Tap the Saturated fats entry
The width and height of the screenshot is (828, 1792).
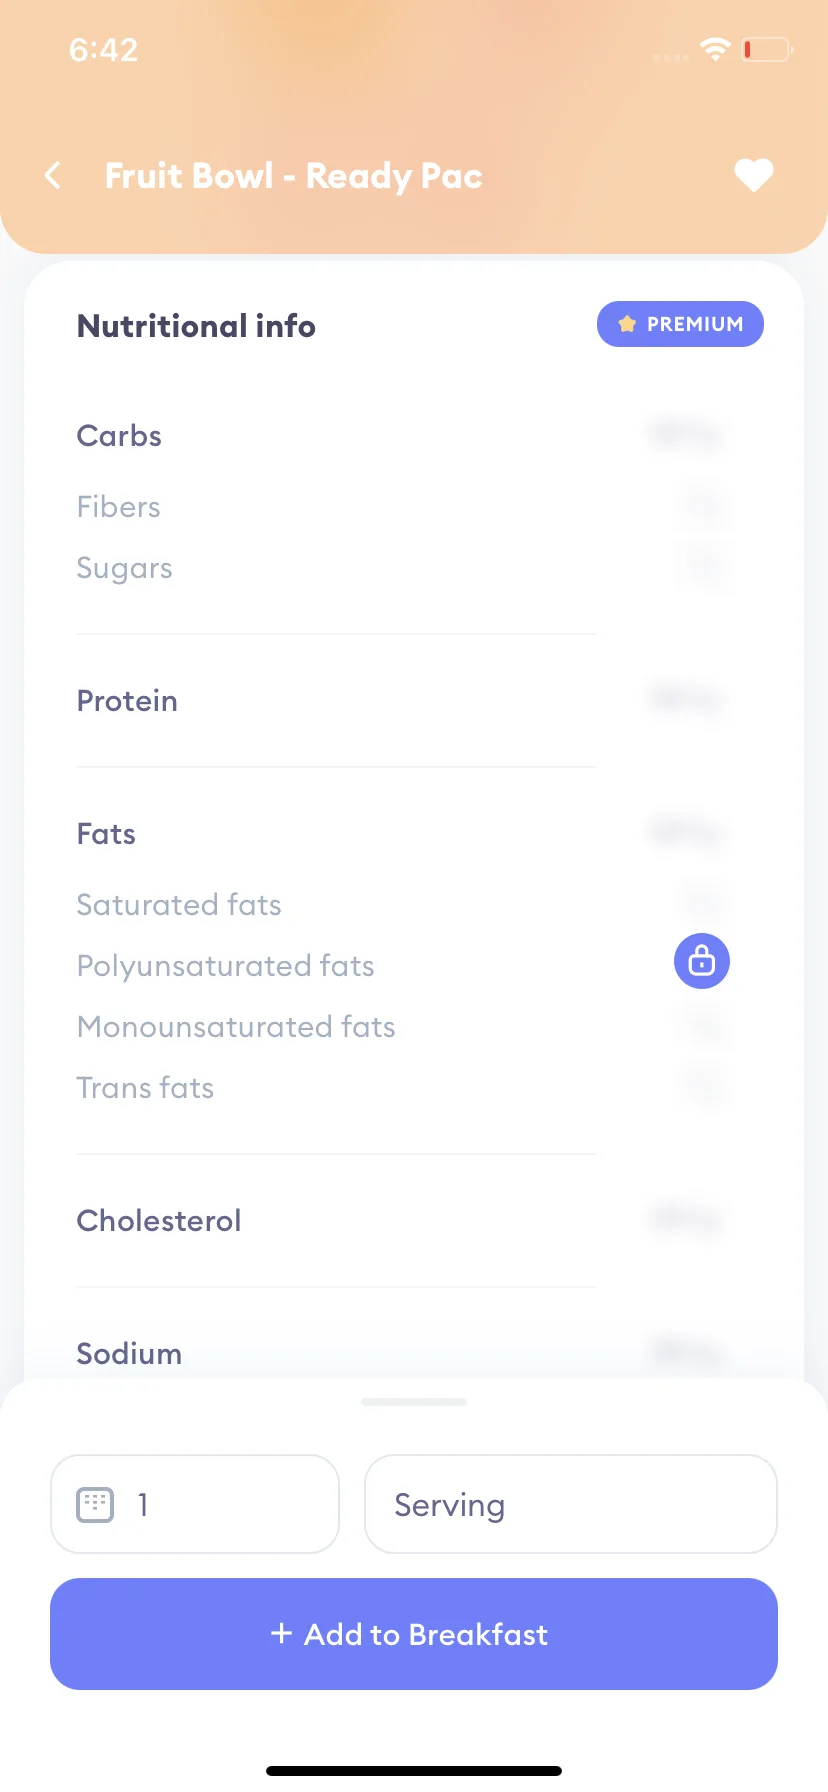pyautogui.click(x=179, y=905)
